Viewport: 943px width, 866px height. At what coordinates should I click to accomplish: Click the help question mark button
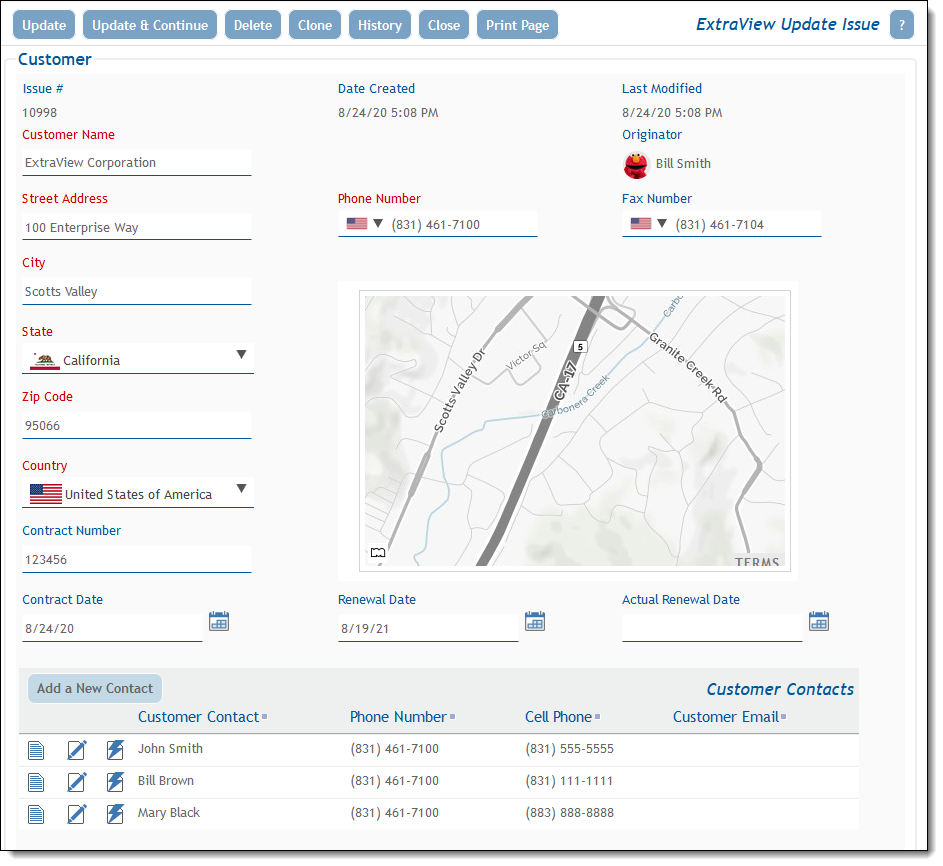click(902, 25)
